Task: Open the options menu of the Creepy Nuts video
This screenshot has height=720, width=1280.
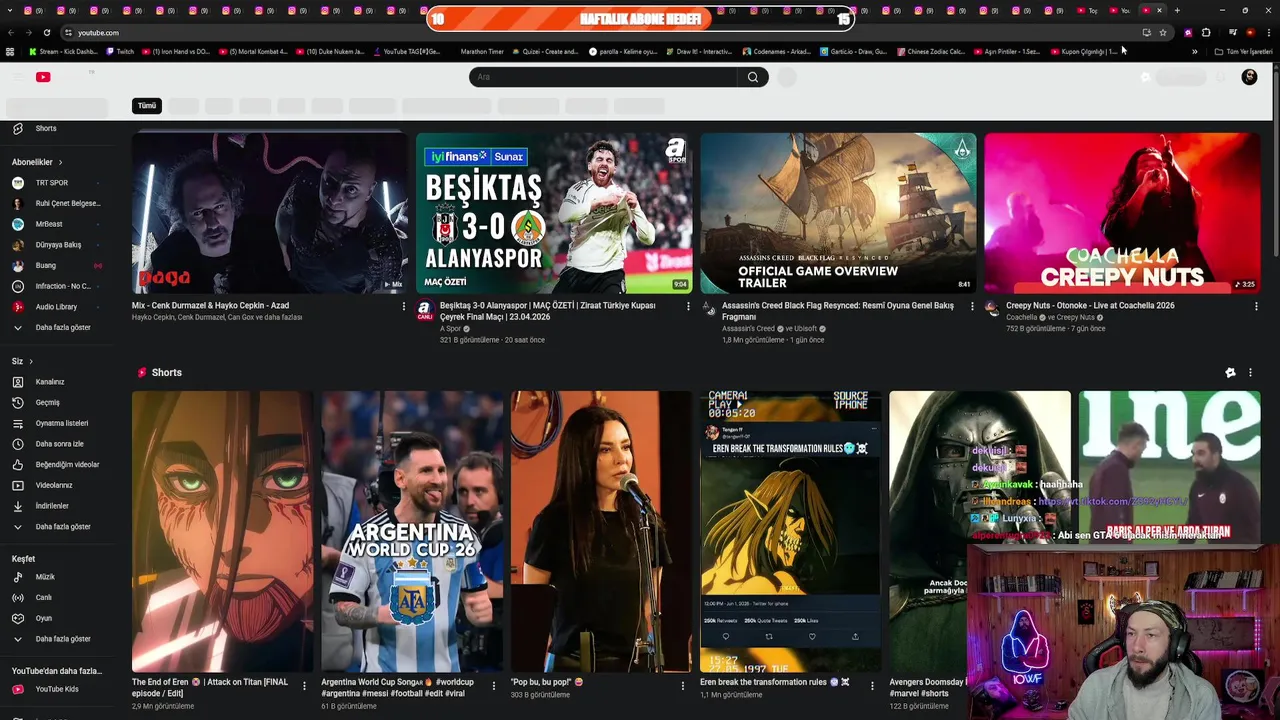Action: pyautogui.click(x=1256, y=306)
